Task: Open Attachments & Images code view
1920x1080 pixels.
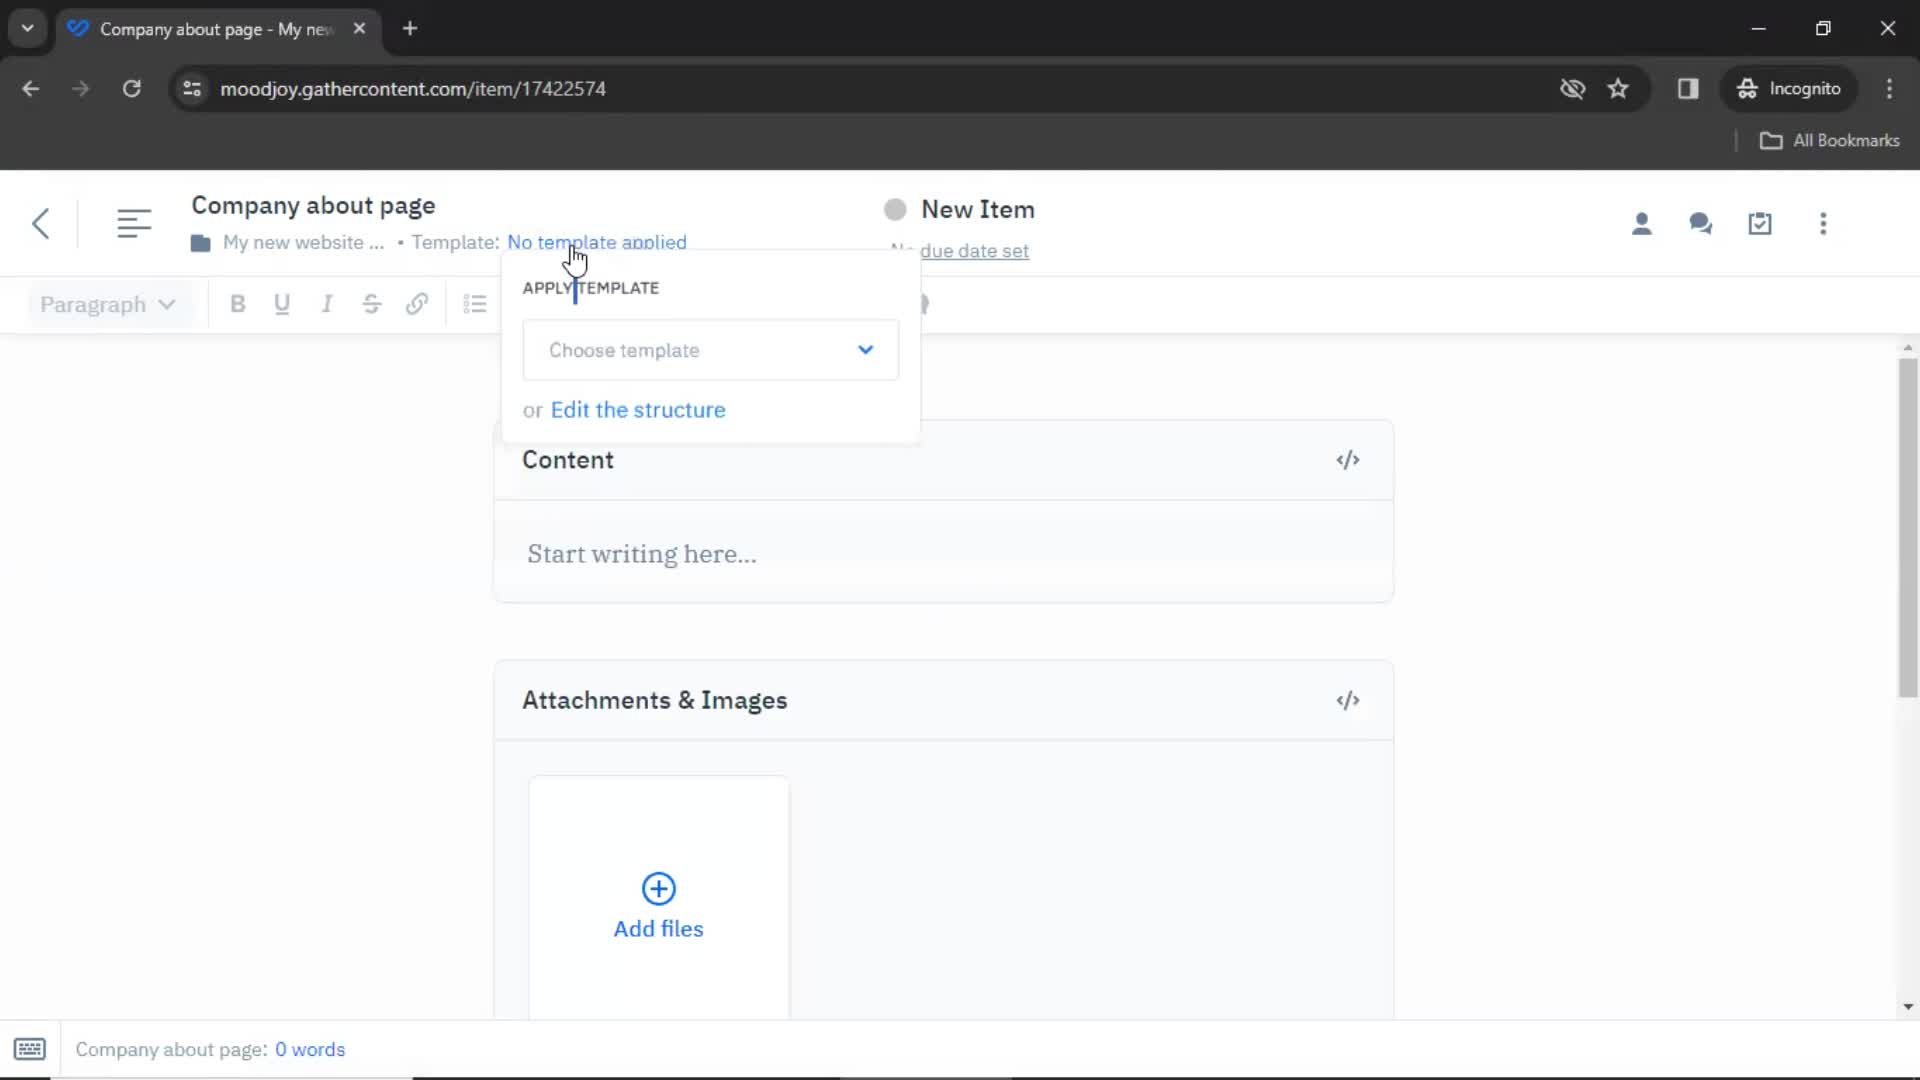Action: pyautogui.click(x=1348, y=700)
